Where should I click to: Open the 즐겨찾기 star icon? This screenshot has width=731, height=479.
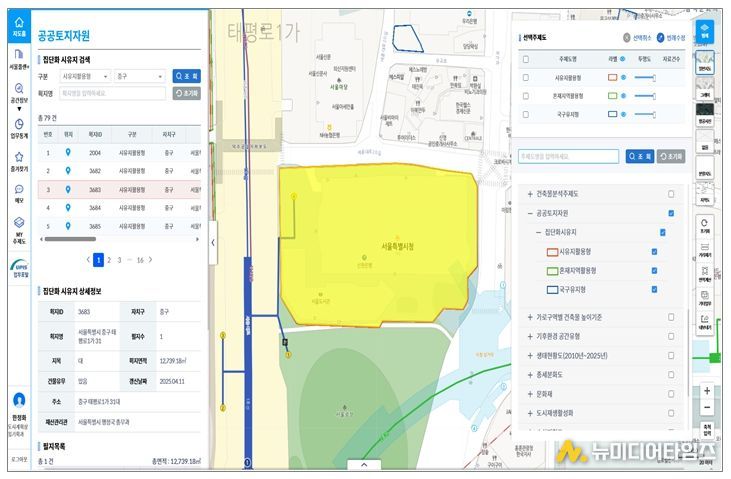[x=18, y=160]
